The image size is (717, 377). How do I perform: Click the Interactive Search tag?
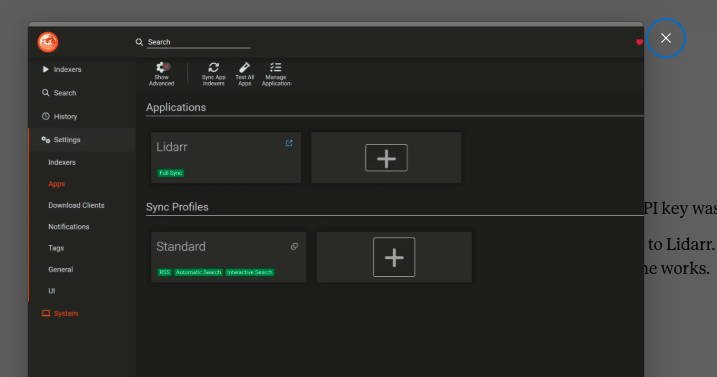coord(250,272)
